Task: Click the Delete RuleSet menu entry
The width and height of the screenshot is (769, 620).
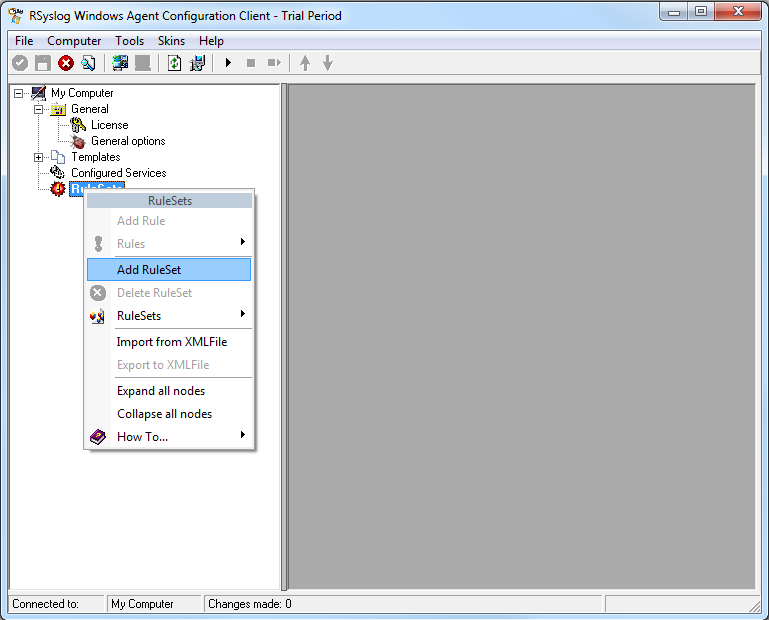Action: pyautogui.click(x=169, y=293)
